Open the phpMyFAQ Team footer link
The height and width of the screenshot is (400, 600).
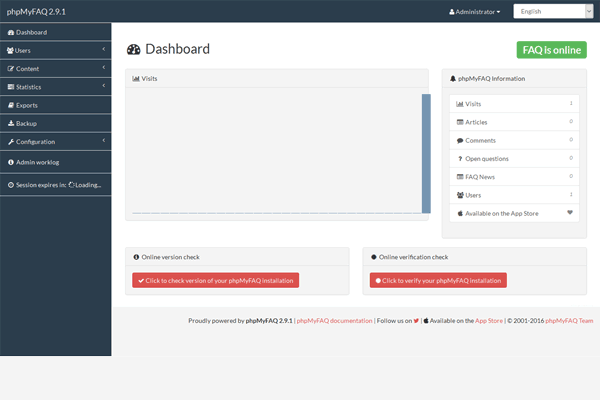tap(569, 321)
